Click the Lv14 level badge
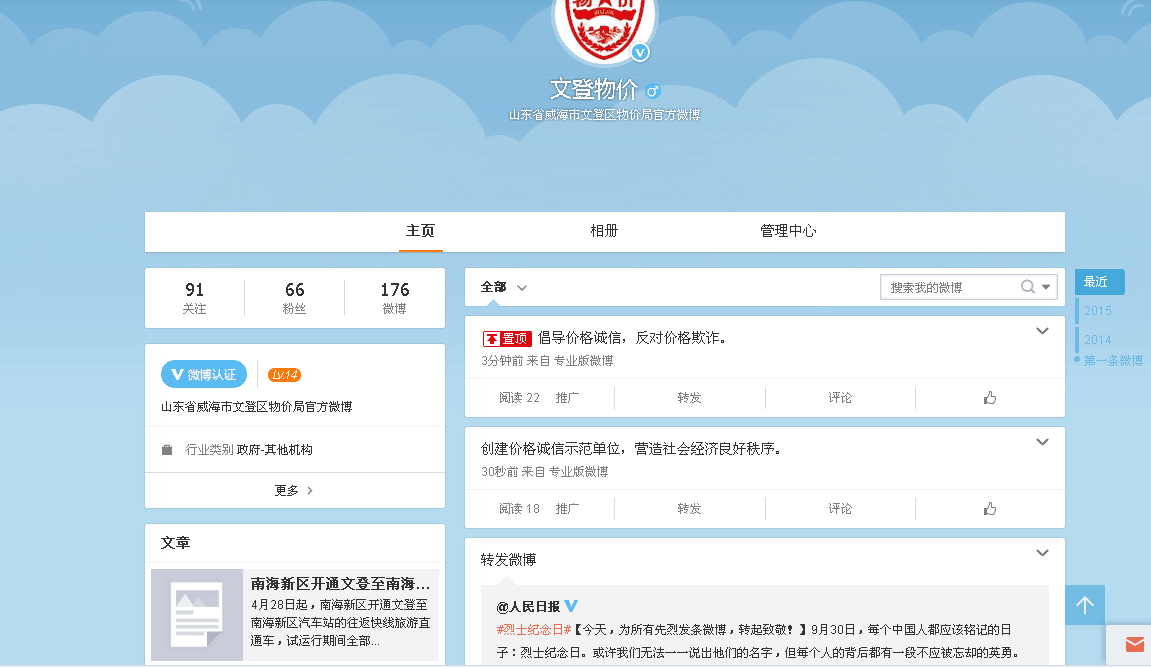The height and width of the screenshot is (667, 1151). point(285,375)
